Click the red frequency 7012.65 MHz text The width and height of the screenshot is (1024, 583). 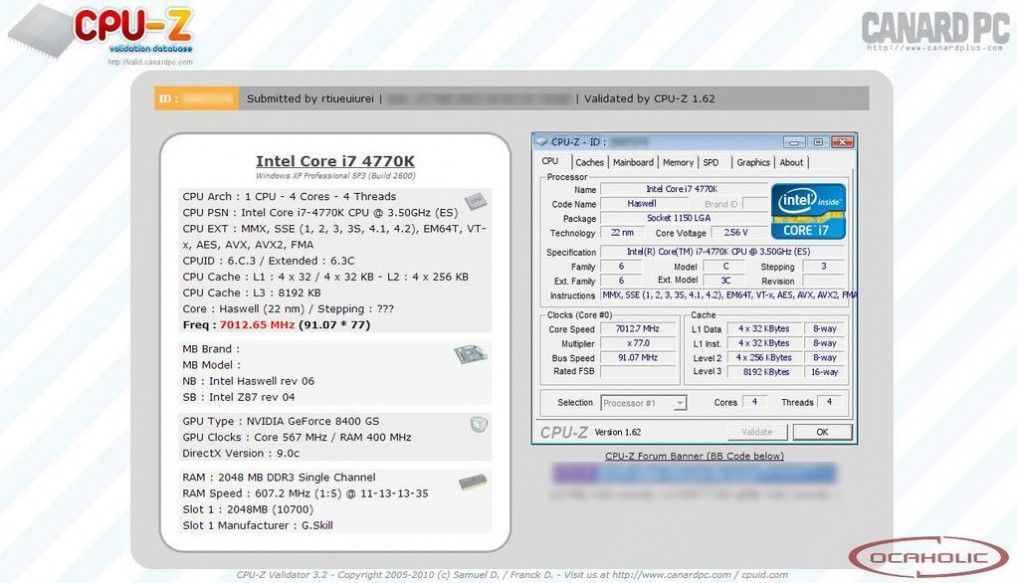(257, 324)
